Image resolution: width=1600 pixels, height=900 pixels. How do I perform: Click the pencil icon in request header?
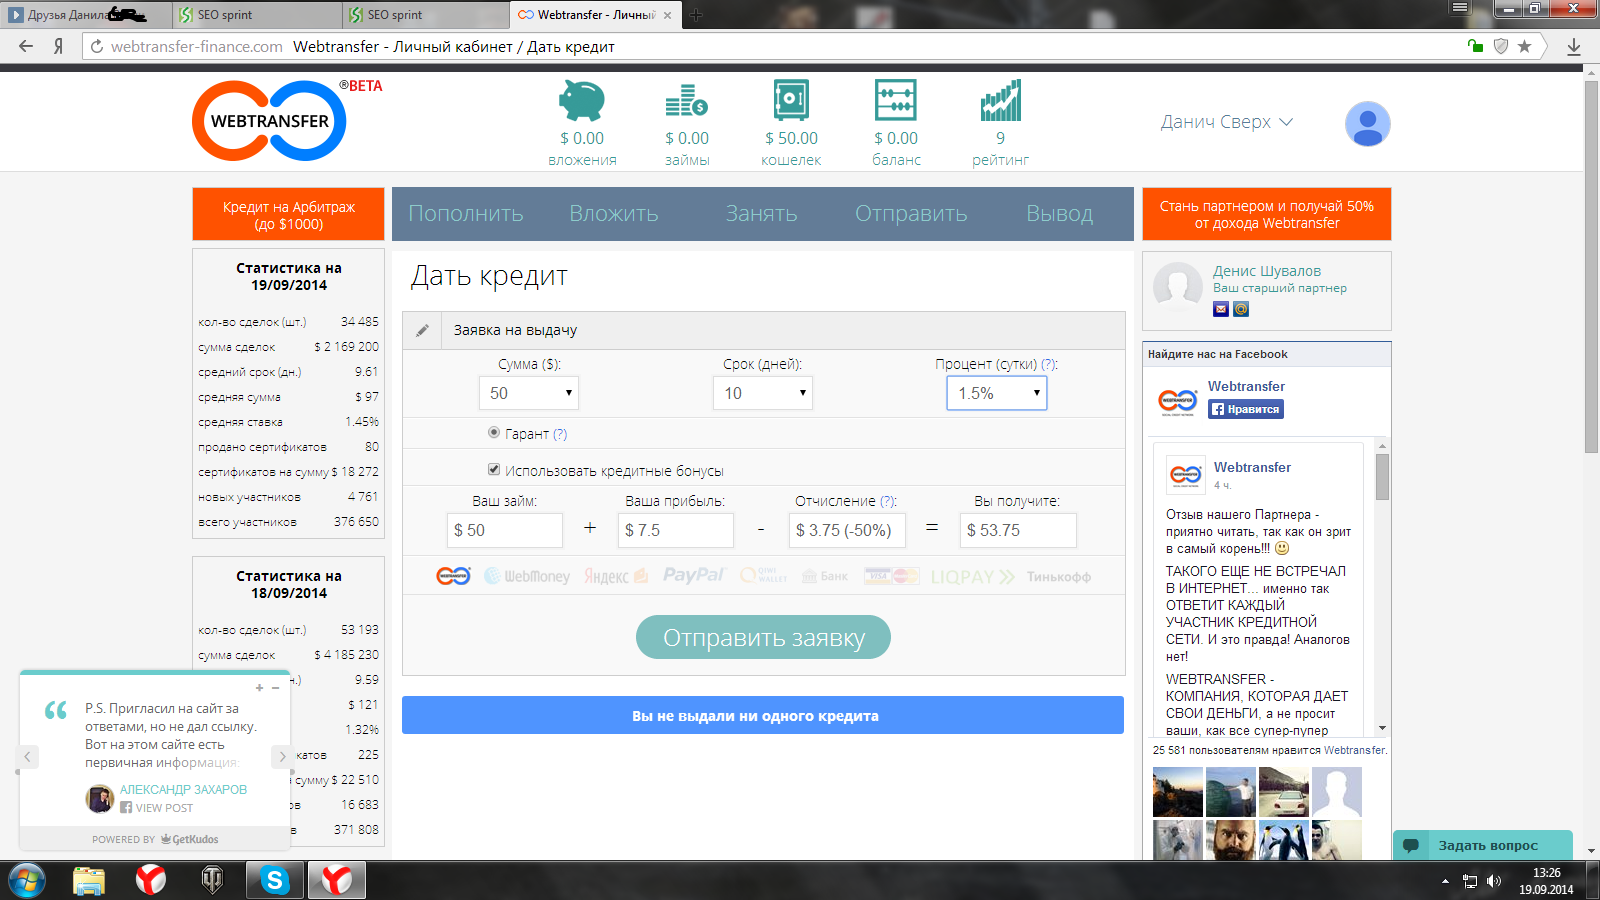[x=423, y=330]
